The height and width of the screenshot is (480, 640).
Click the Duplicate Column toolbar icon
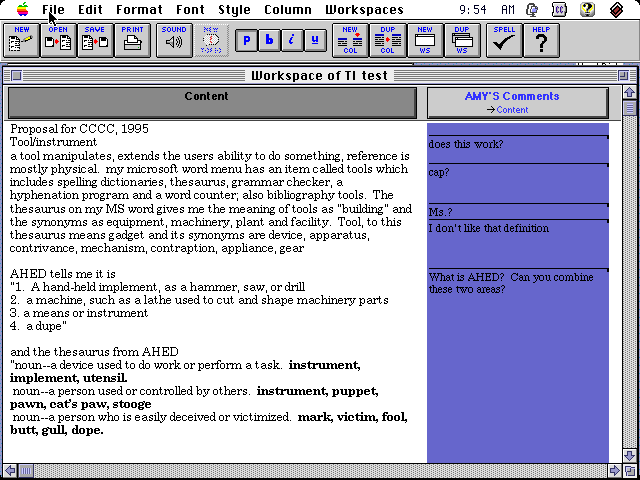pos(387,40)
